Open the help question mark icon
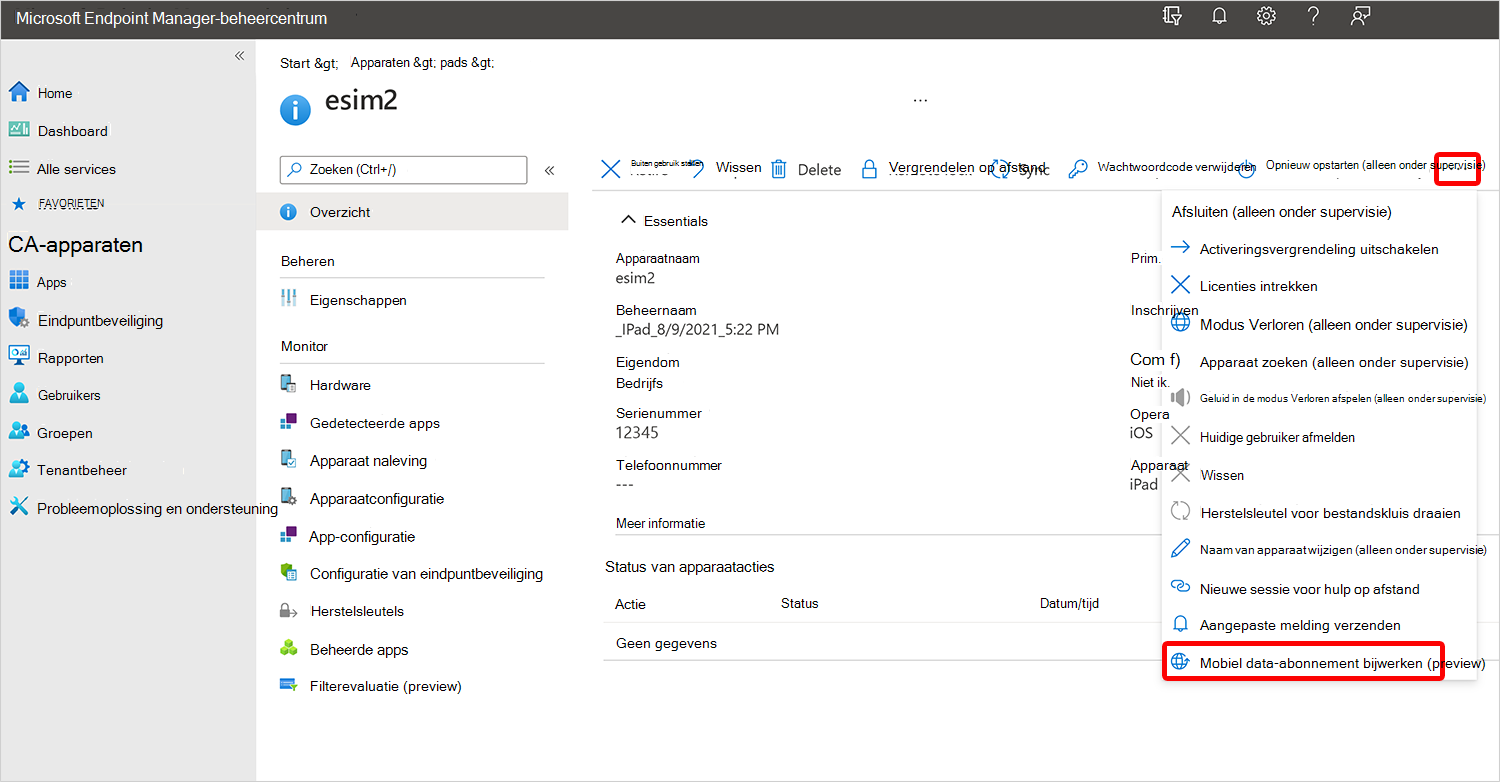The height and width of the screenshot is (782, 1500). pyautogui.click(x=1314, y=17)
